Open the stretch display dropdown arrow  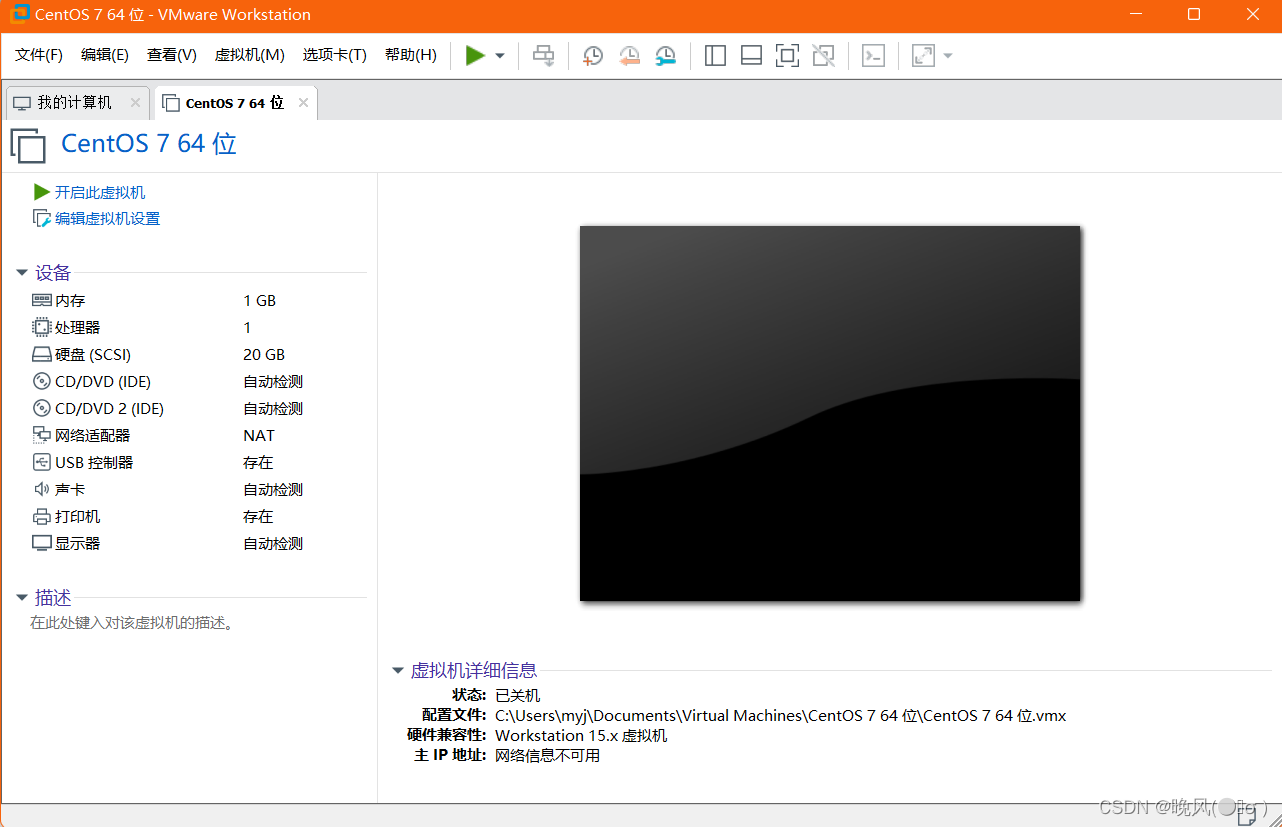(948, 56)
